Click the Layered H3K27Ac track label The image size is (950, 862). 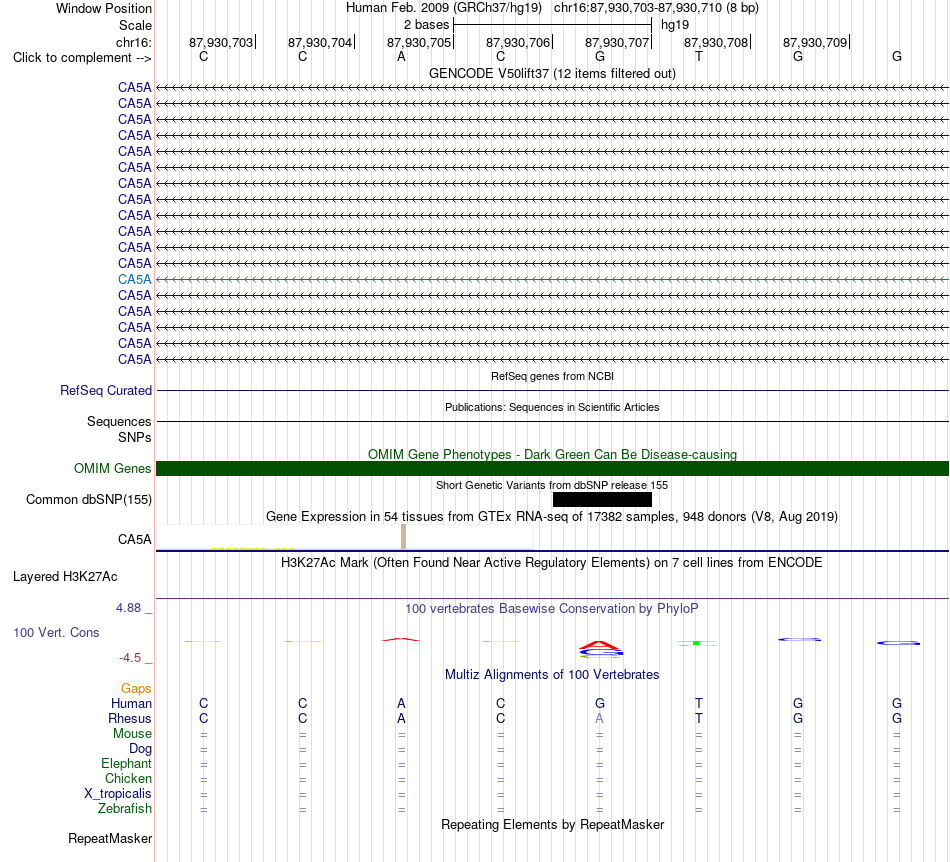click(65, 576)
